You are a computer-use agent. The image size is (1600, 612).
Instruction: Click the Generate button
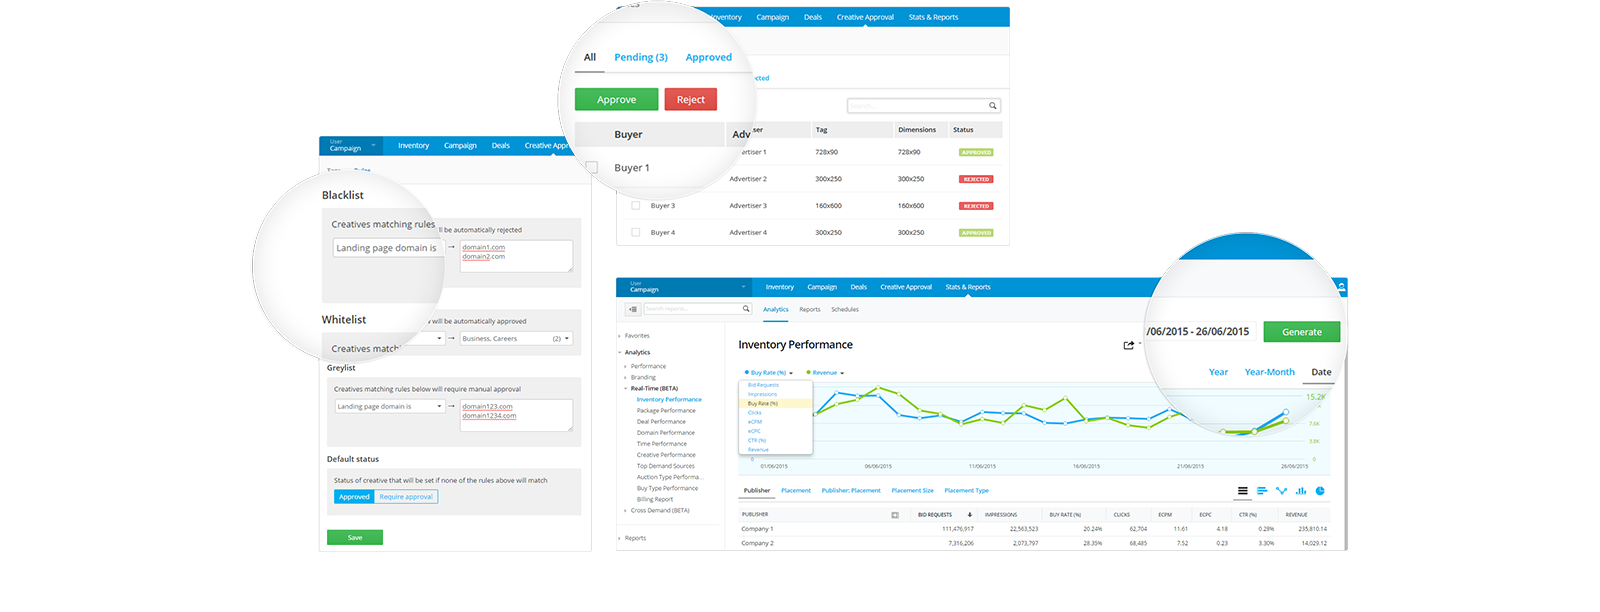[1302, 332]
